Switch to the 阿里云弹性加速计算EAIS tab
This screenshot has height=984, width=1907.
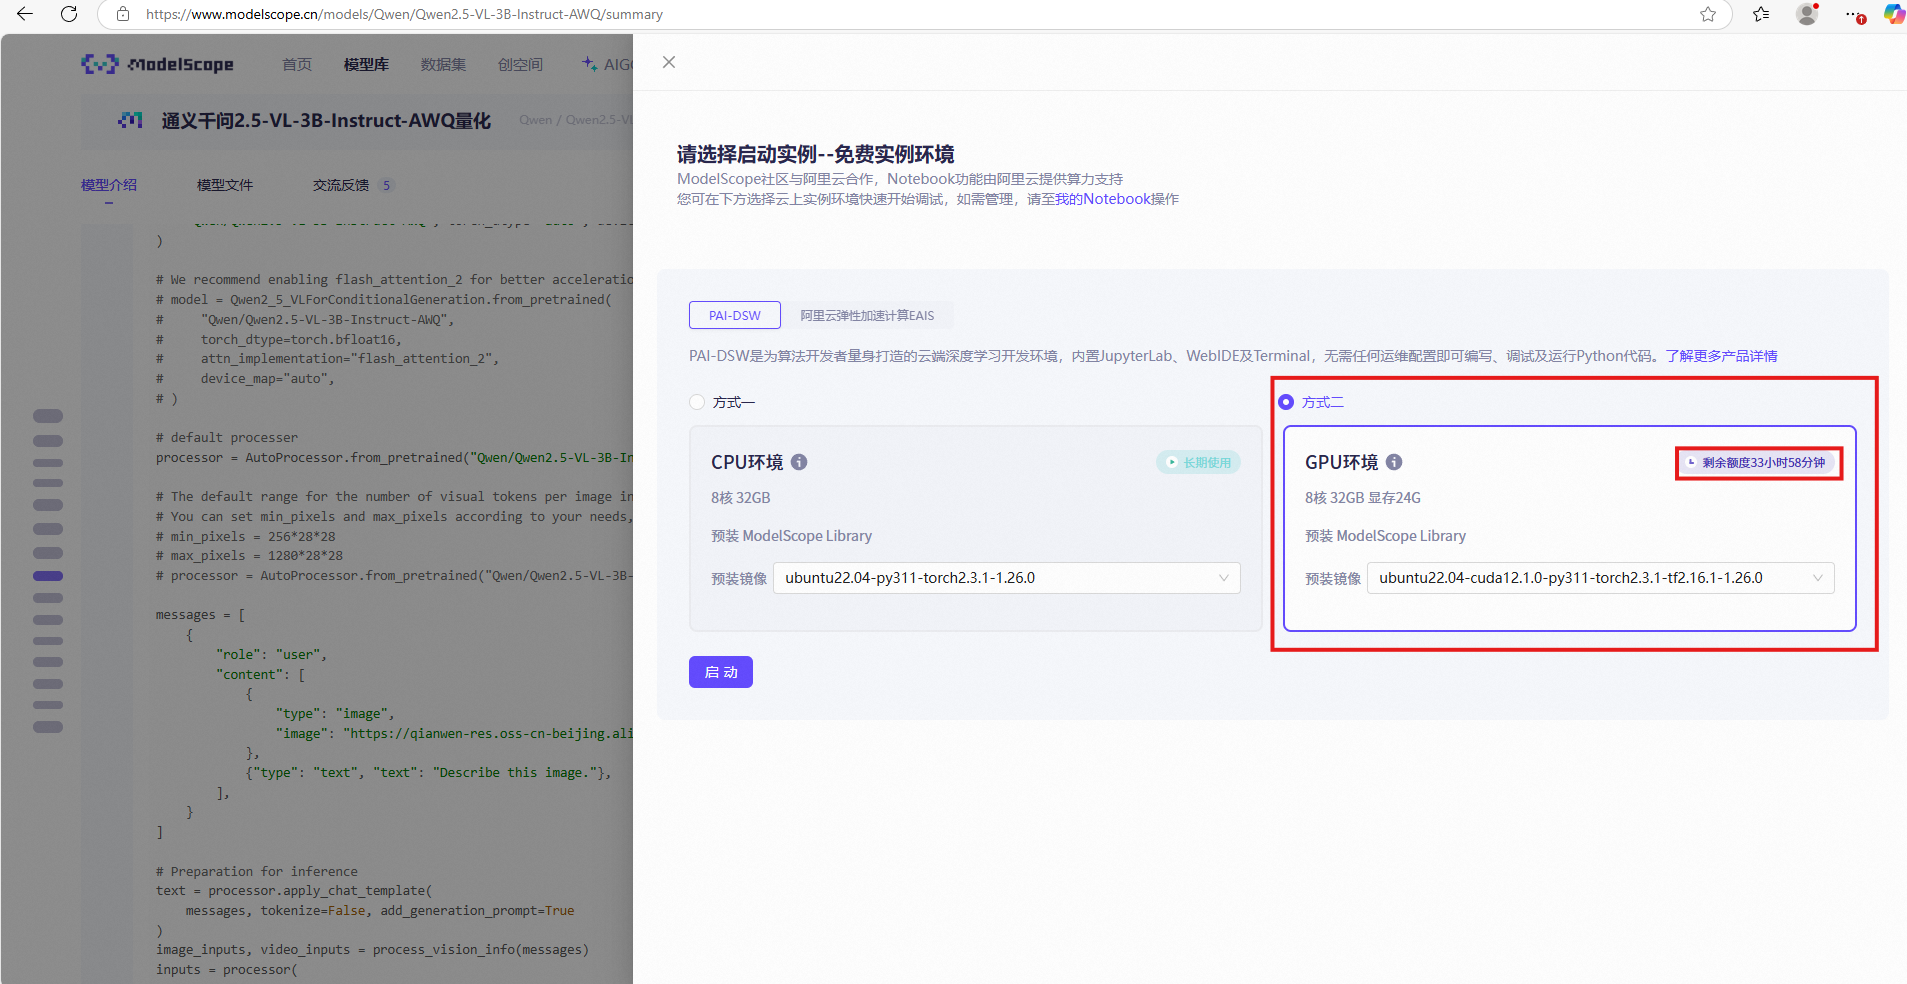[x=867, y=315]
